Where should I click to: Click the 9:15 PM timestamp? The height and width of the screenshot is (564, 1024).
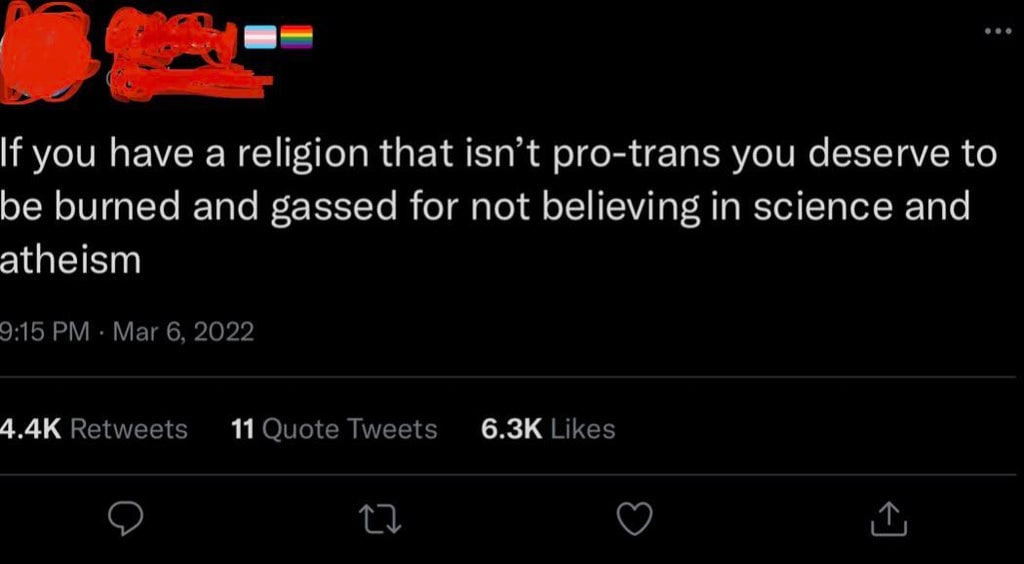tap(46, 330)
